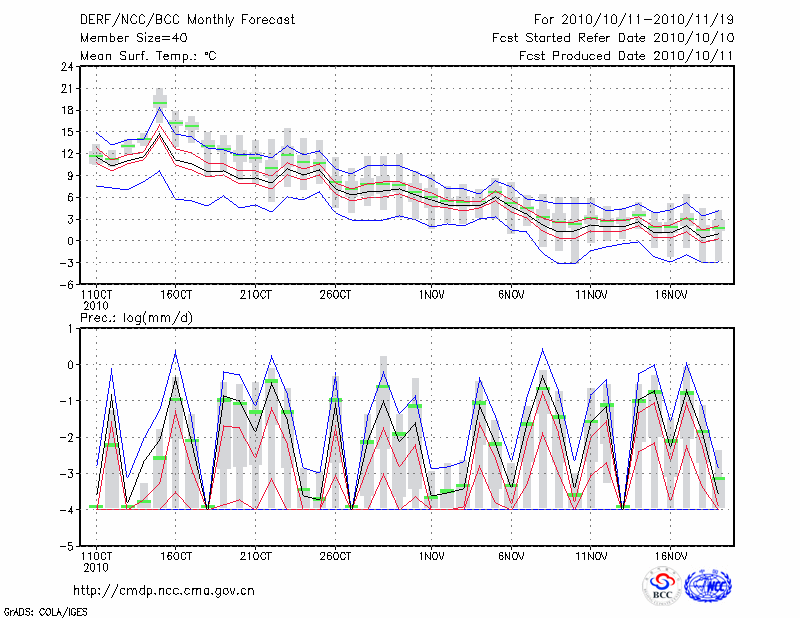Click the Fcst Started Refer Date text

pyautogui.click(x=613, y=37)
